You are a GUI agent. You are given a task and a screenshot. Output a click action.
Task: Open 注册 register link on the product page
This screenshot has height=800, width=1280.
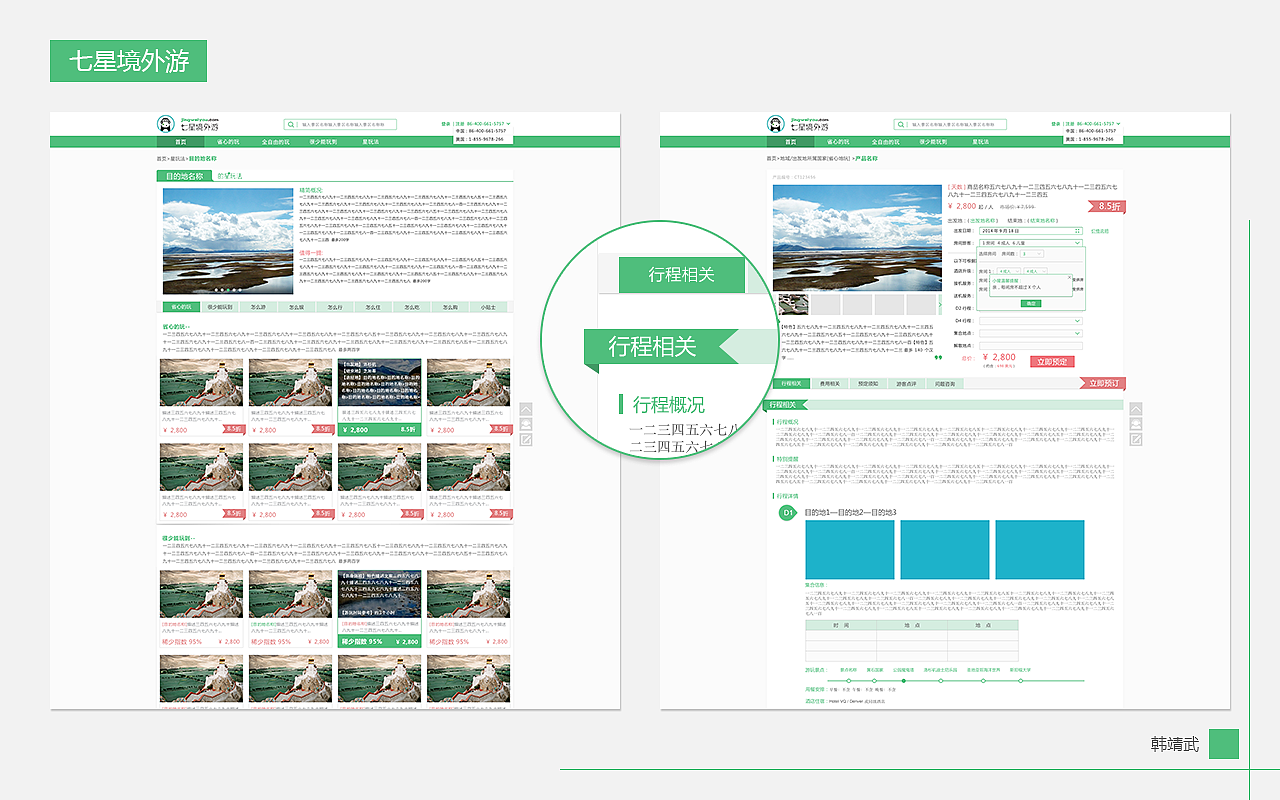[1070, 124]
